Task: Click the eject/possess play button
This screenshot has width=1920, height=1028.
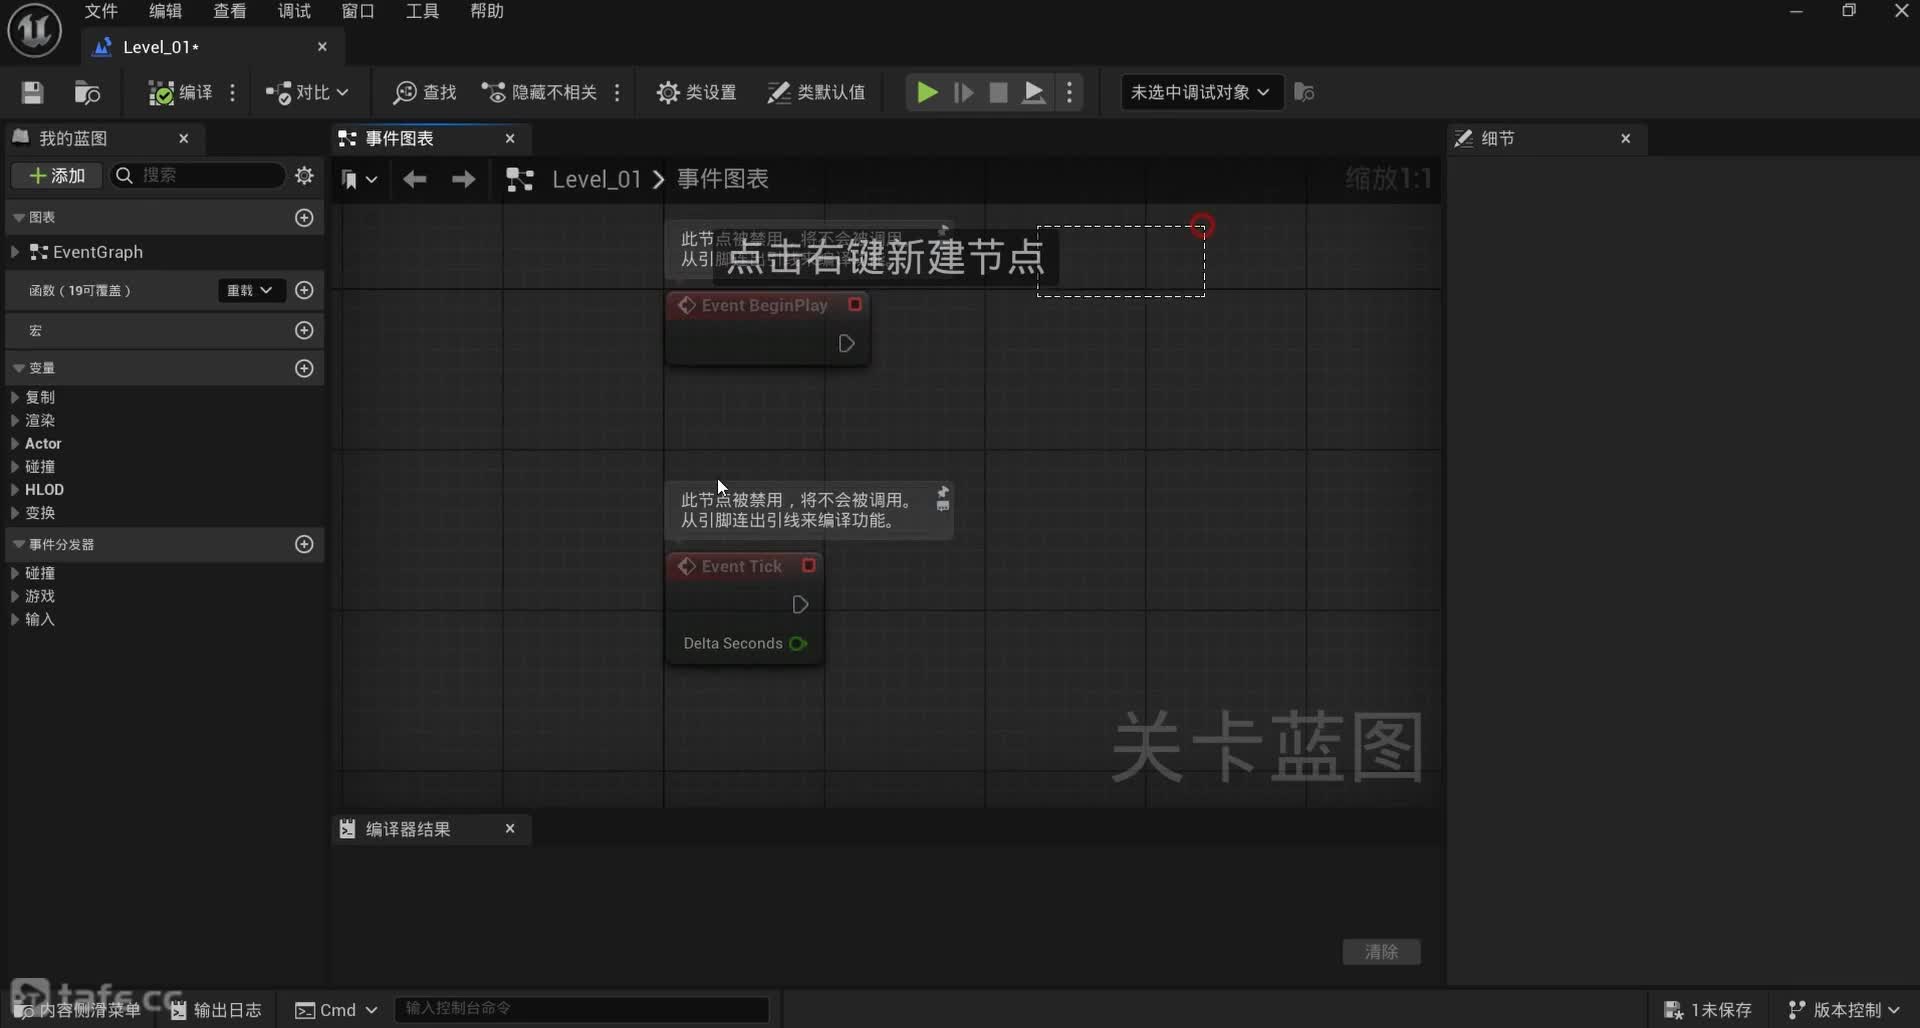Action: coord(1034,93)
